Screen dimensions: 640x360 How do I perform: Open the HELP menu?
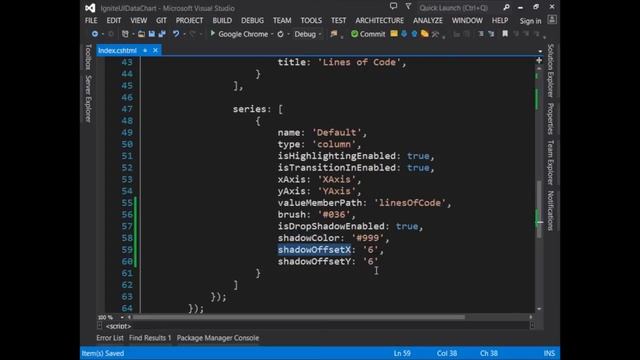[x=500, y=20]
